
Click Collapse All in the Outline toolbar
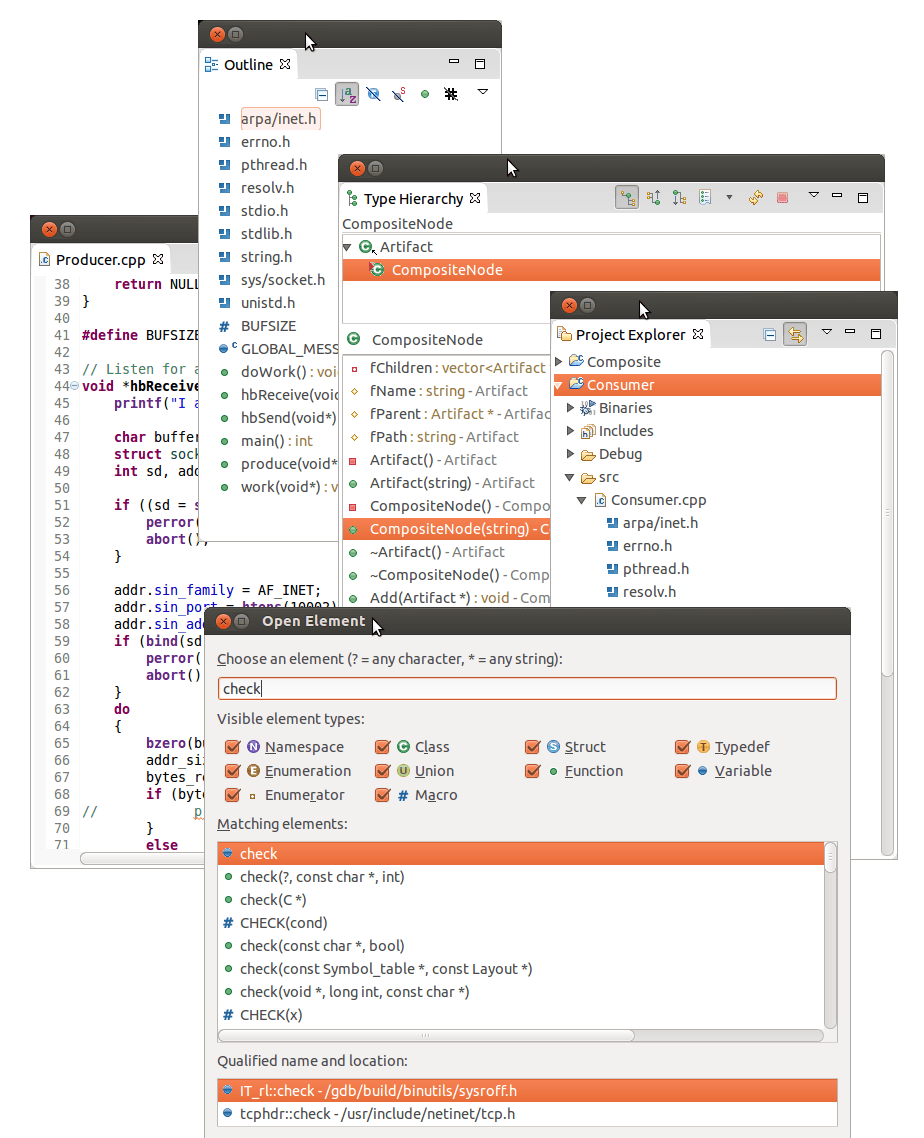click(x=321, y=94)
